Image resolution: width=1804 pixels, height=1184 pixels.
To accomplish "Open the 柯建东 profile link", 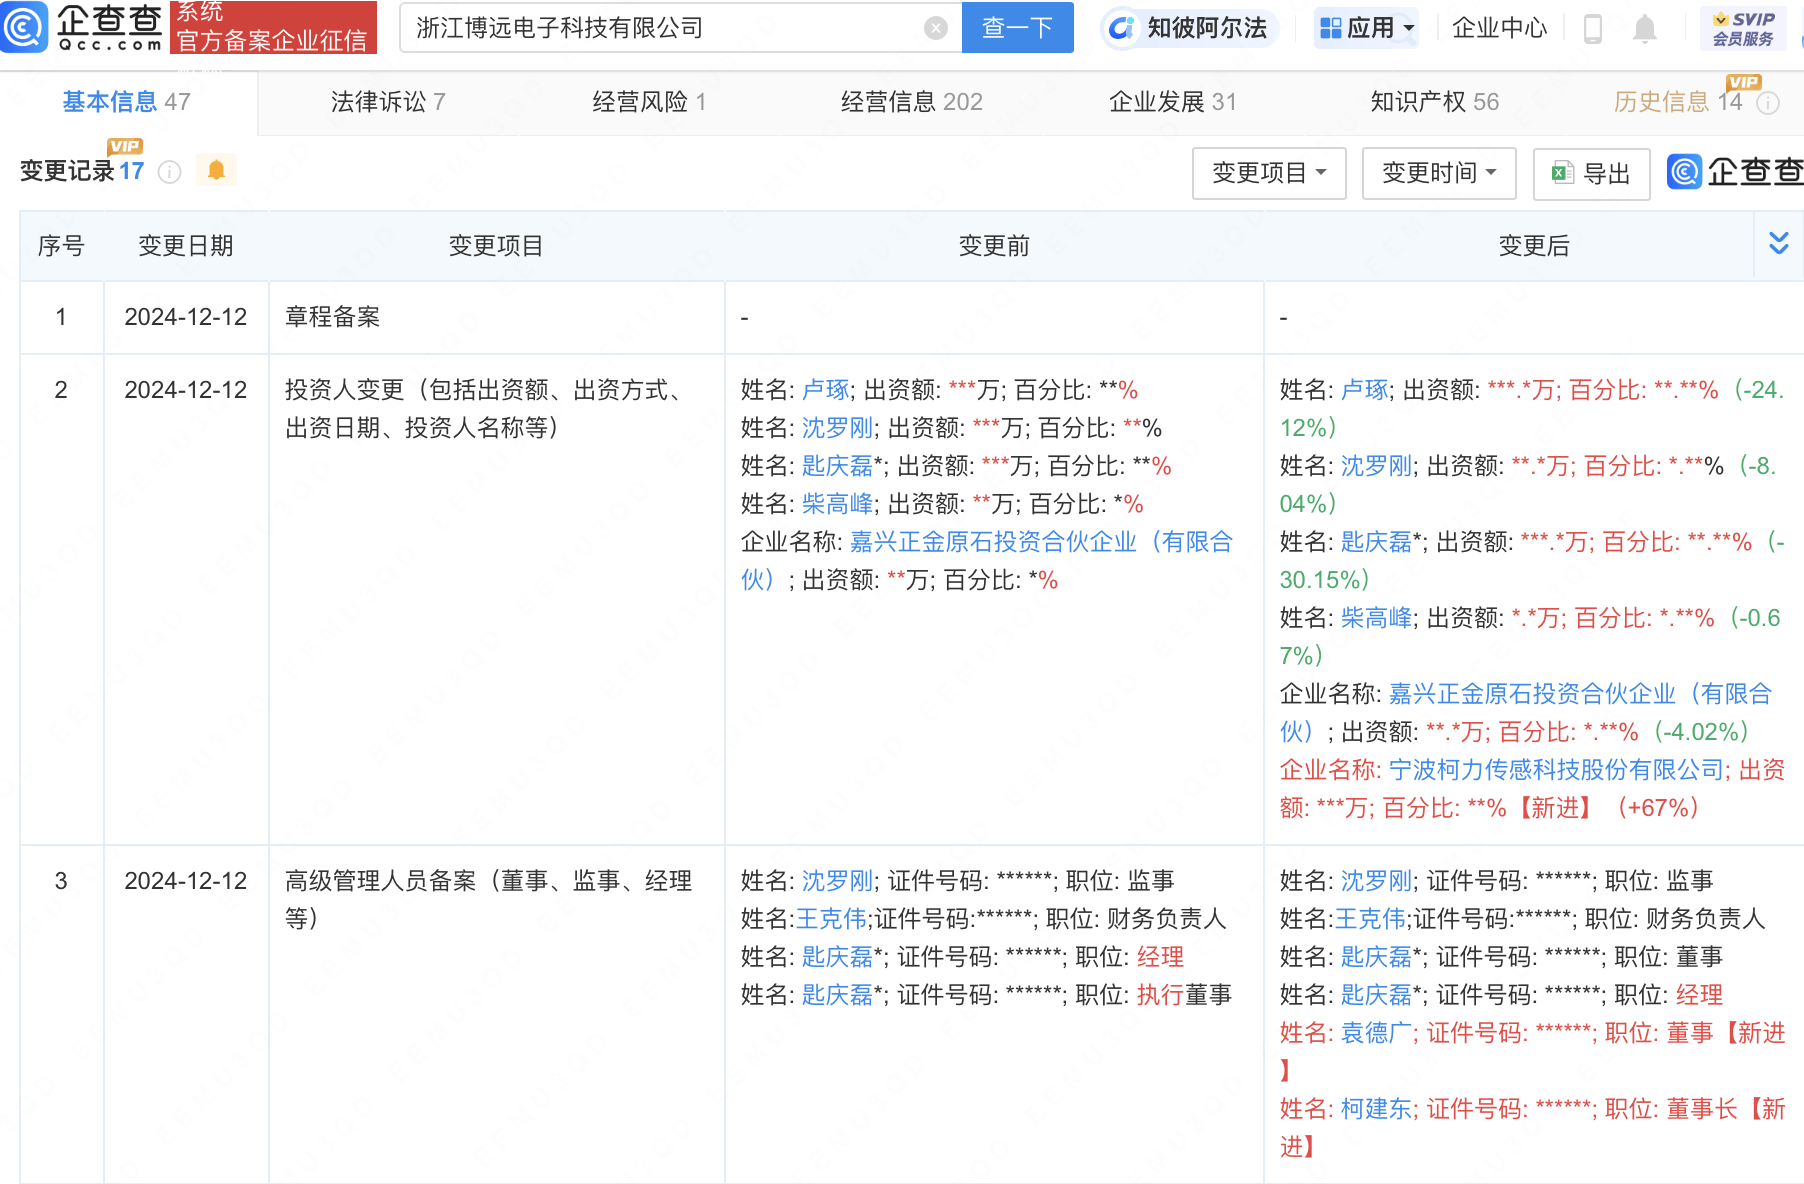I will click(1377, 1109).
